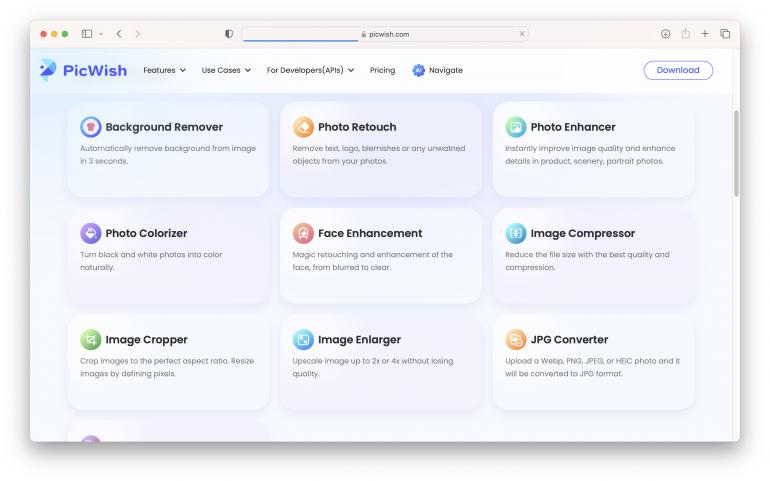Click the Download button

click(x=678, y=70)
